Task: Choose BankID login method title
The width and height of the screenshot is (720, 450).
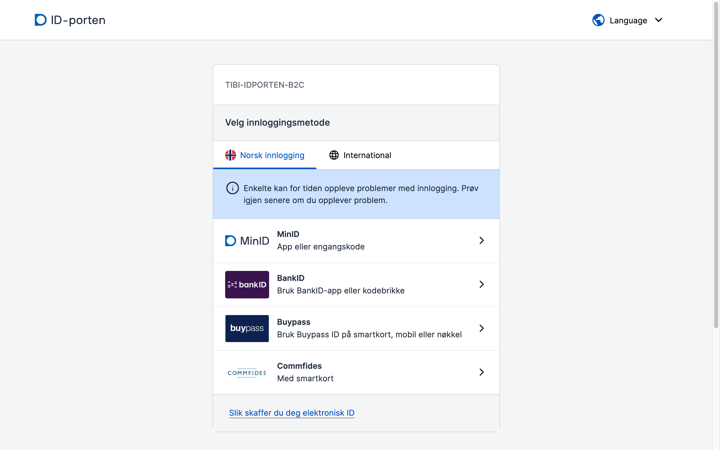Action: tap(291, 278)
